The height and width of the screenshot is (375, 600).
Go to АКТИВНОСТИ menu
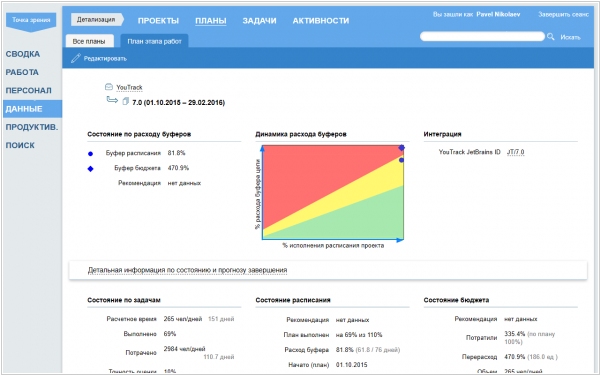[x=321, y=21]
